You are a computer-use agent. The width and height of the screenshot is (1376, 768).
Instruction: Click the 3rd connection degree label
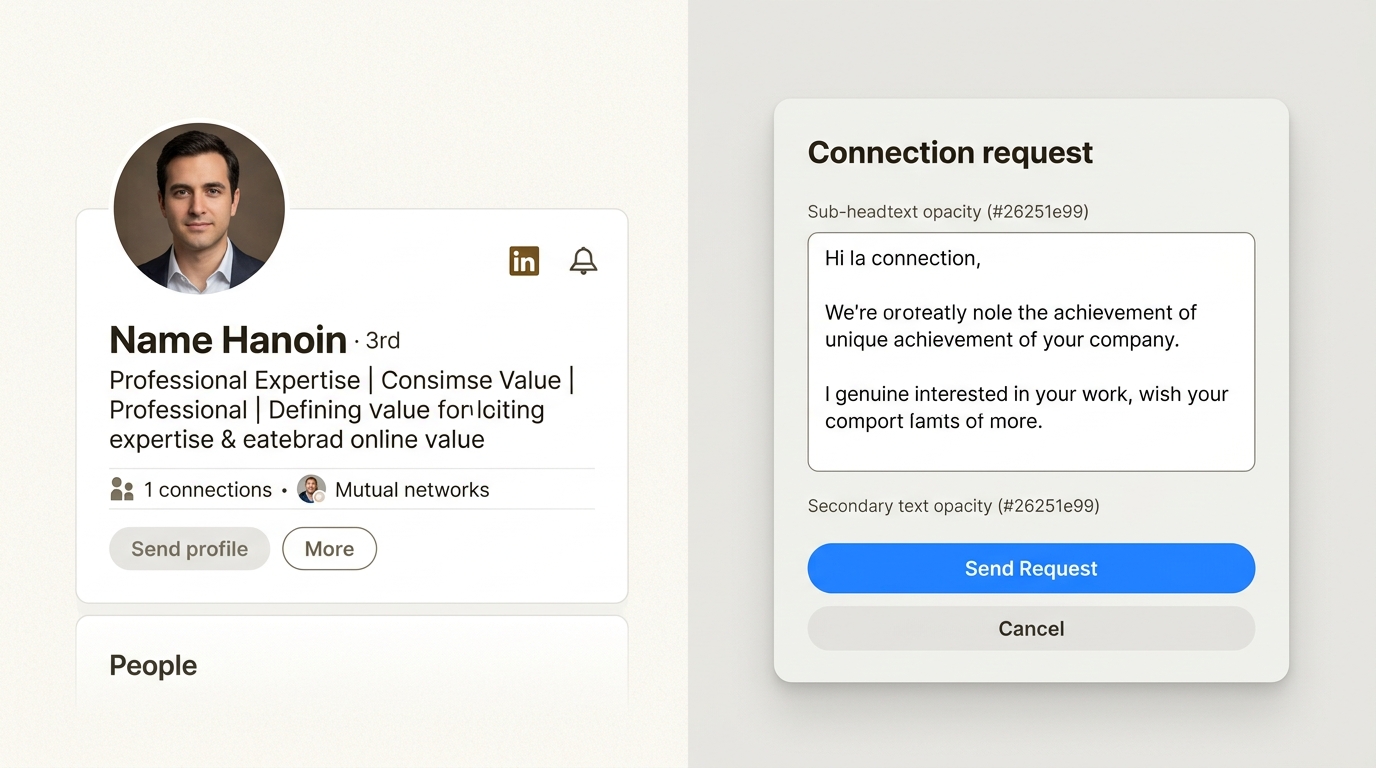point(382,340)
